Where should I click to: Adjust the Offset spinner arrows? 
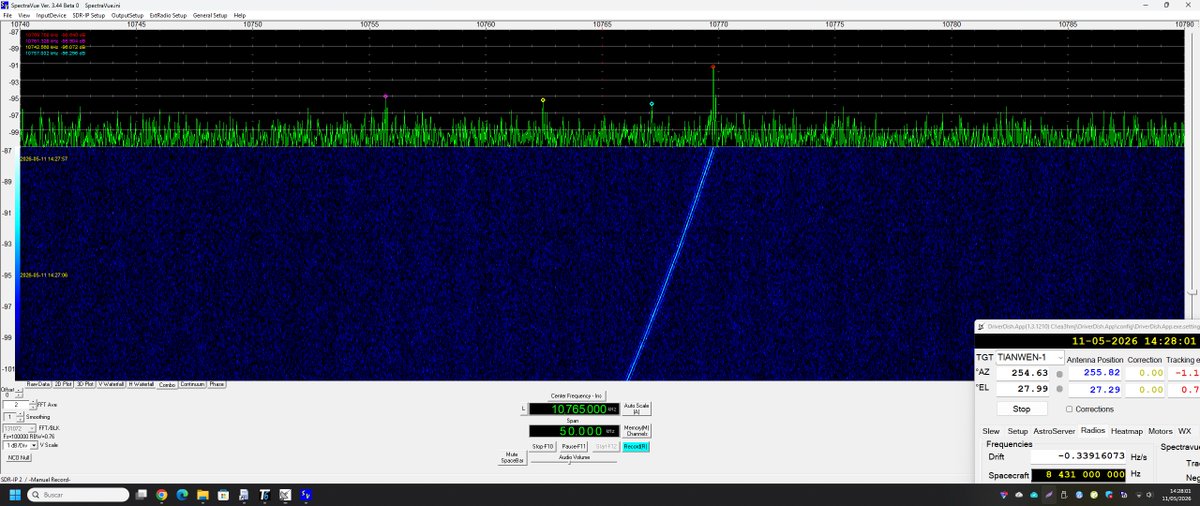pyautogui.click(x=19, y=393)
